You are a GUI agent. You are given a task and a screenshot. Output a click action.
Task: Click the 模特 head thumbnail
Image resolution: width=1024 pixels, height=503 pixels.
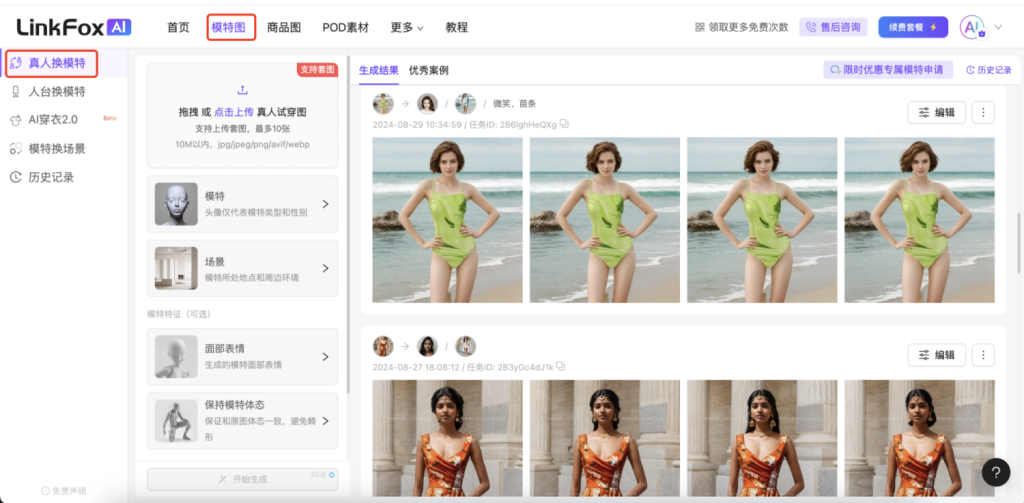(176, 204)
